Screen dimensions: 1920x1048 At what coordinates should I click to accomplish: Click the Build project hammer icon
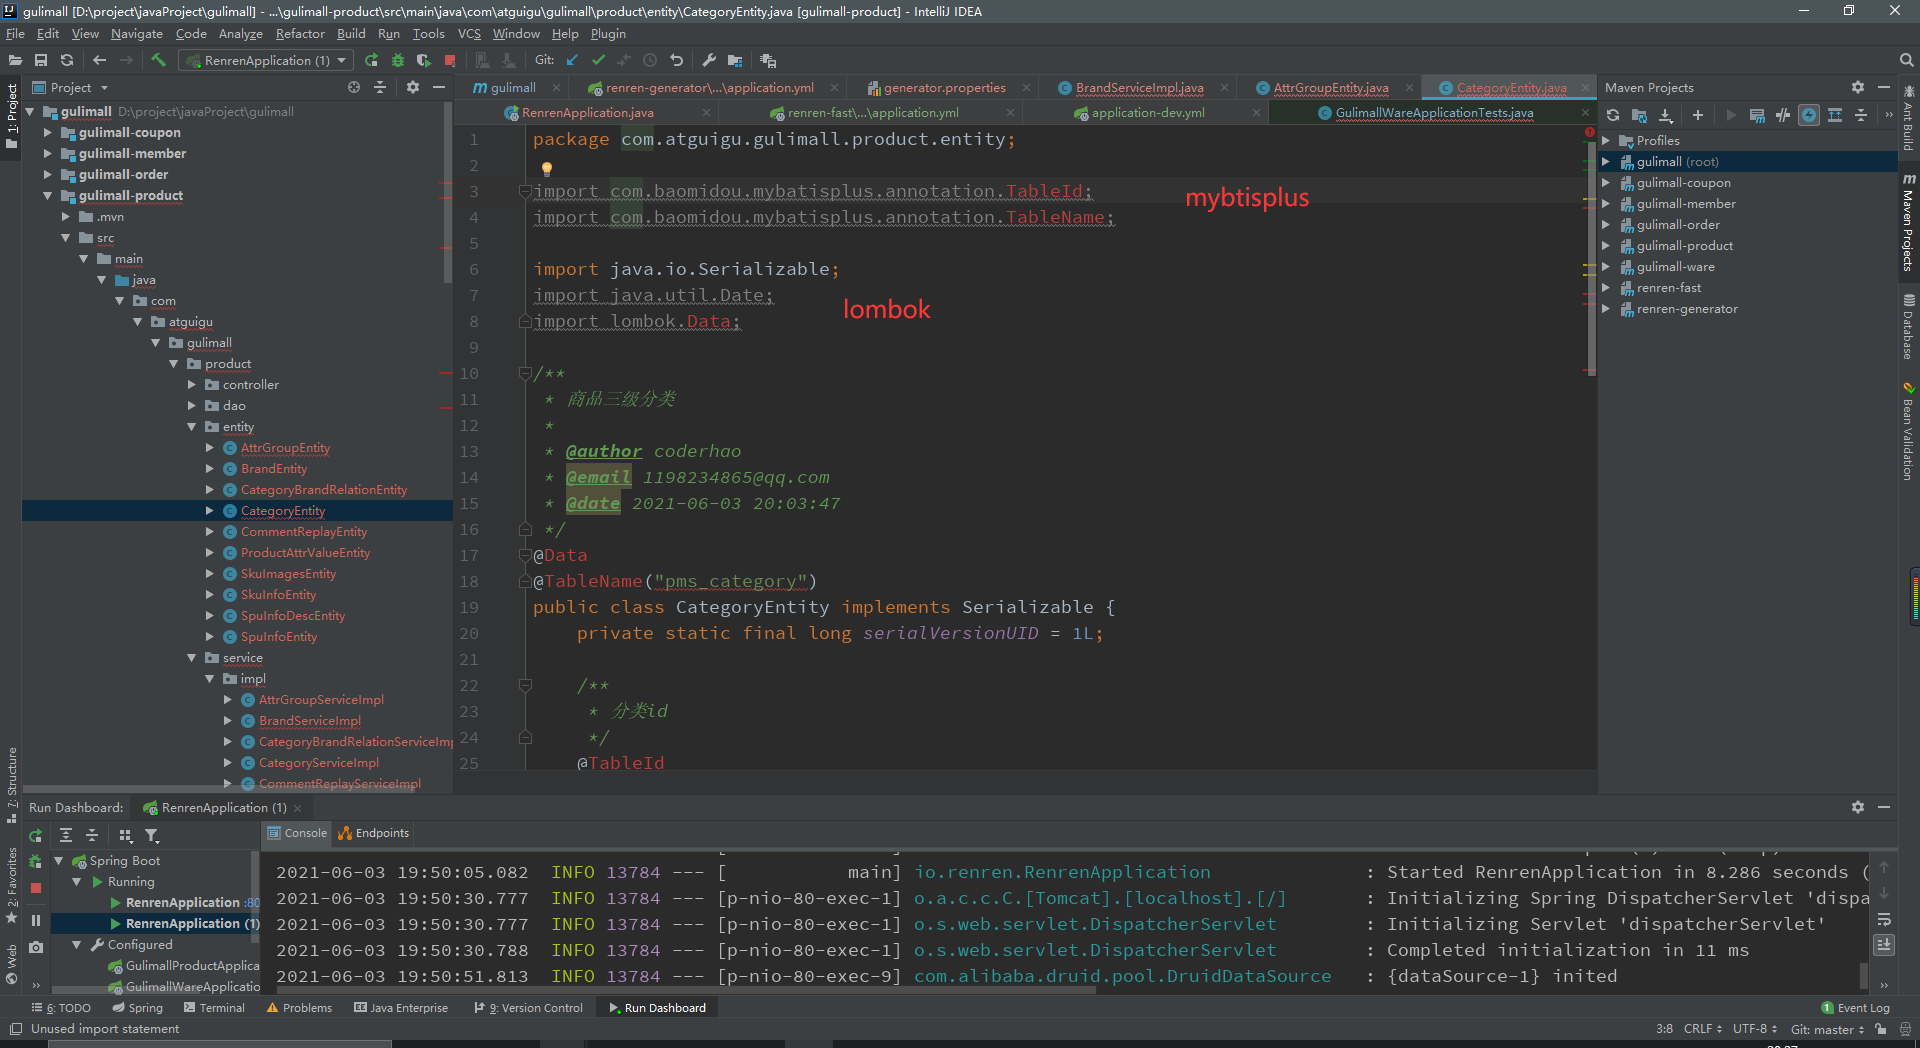click(x=158, y=60)
